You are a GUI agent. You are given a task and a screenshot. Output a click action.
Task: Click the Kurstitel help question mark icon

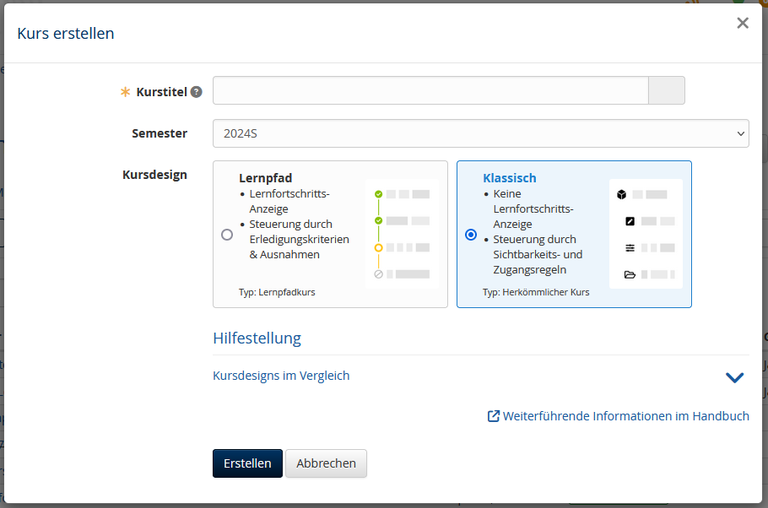pos(196,92)
